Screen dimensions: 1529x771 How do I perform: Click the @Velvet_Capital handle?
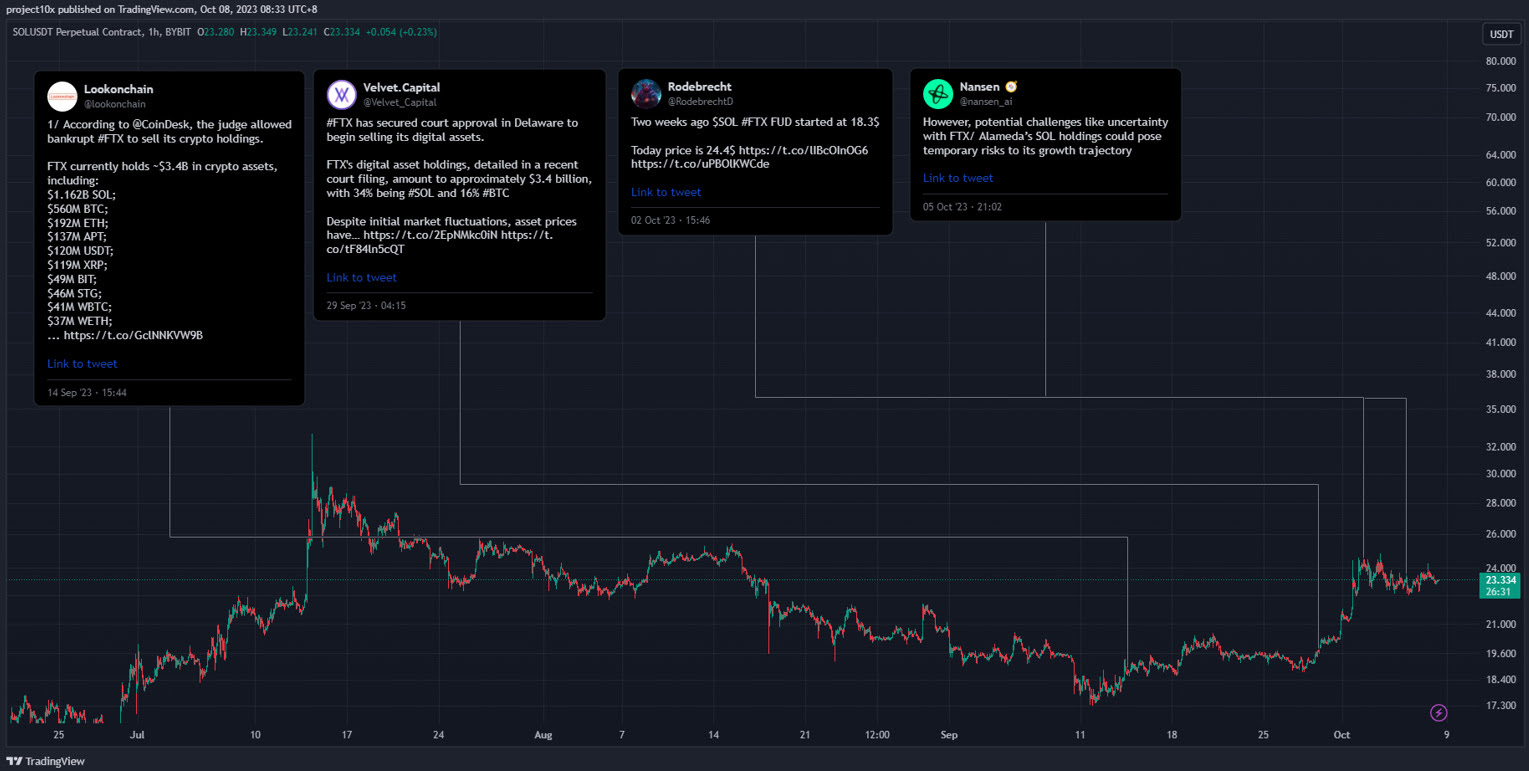coord(400,102)
